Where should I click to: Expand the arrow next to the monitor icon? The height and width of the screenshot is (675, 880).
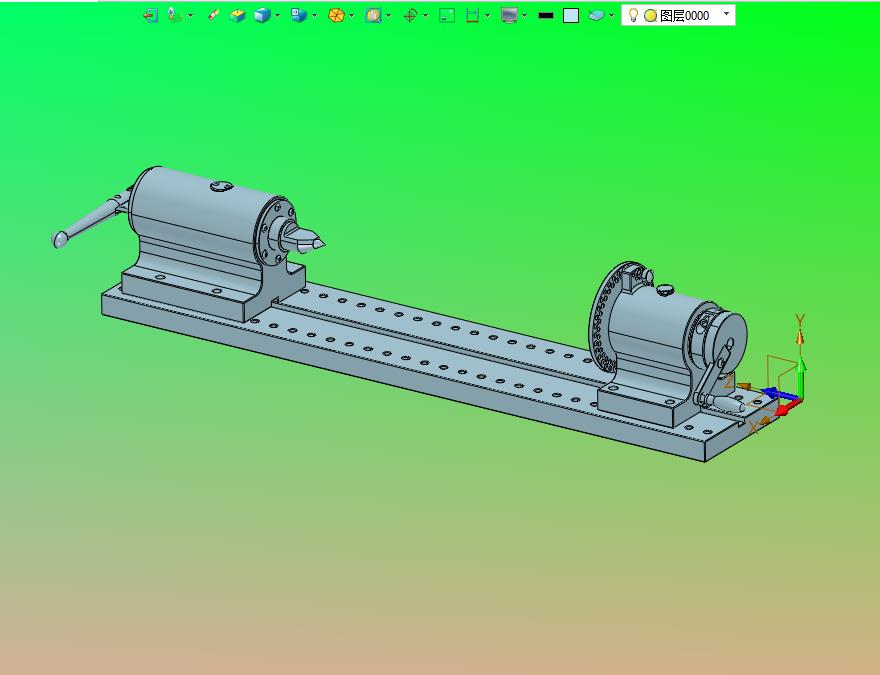point(524,16)
